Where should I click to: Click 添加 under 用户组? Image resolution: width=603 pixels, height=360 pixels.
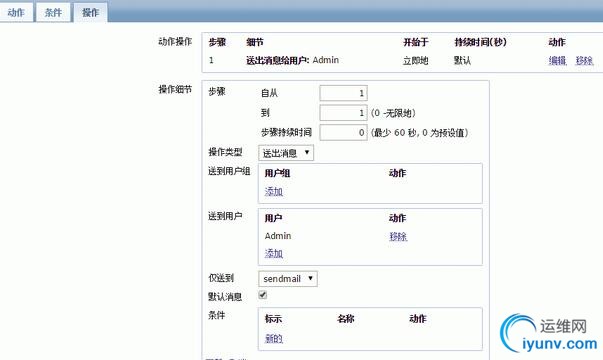(274, 191)
